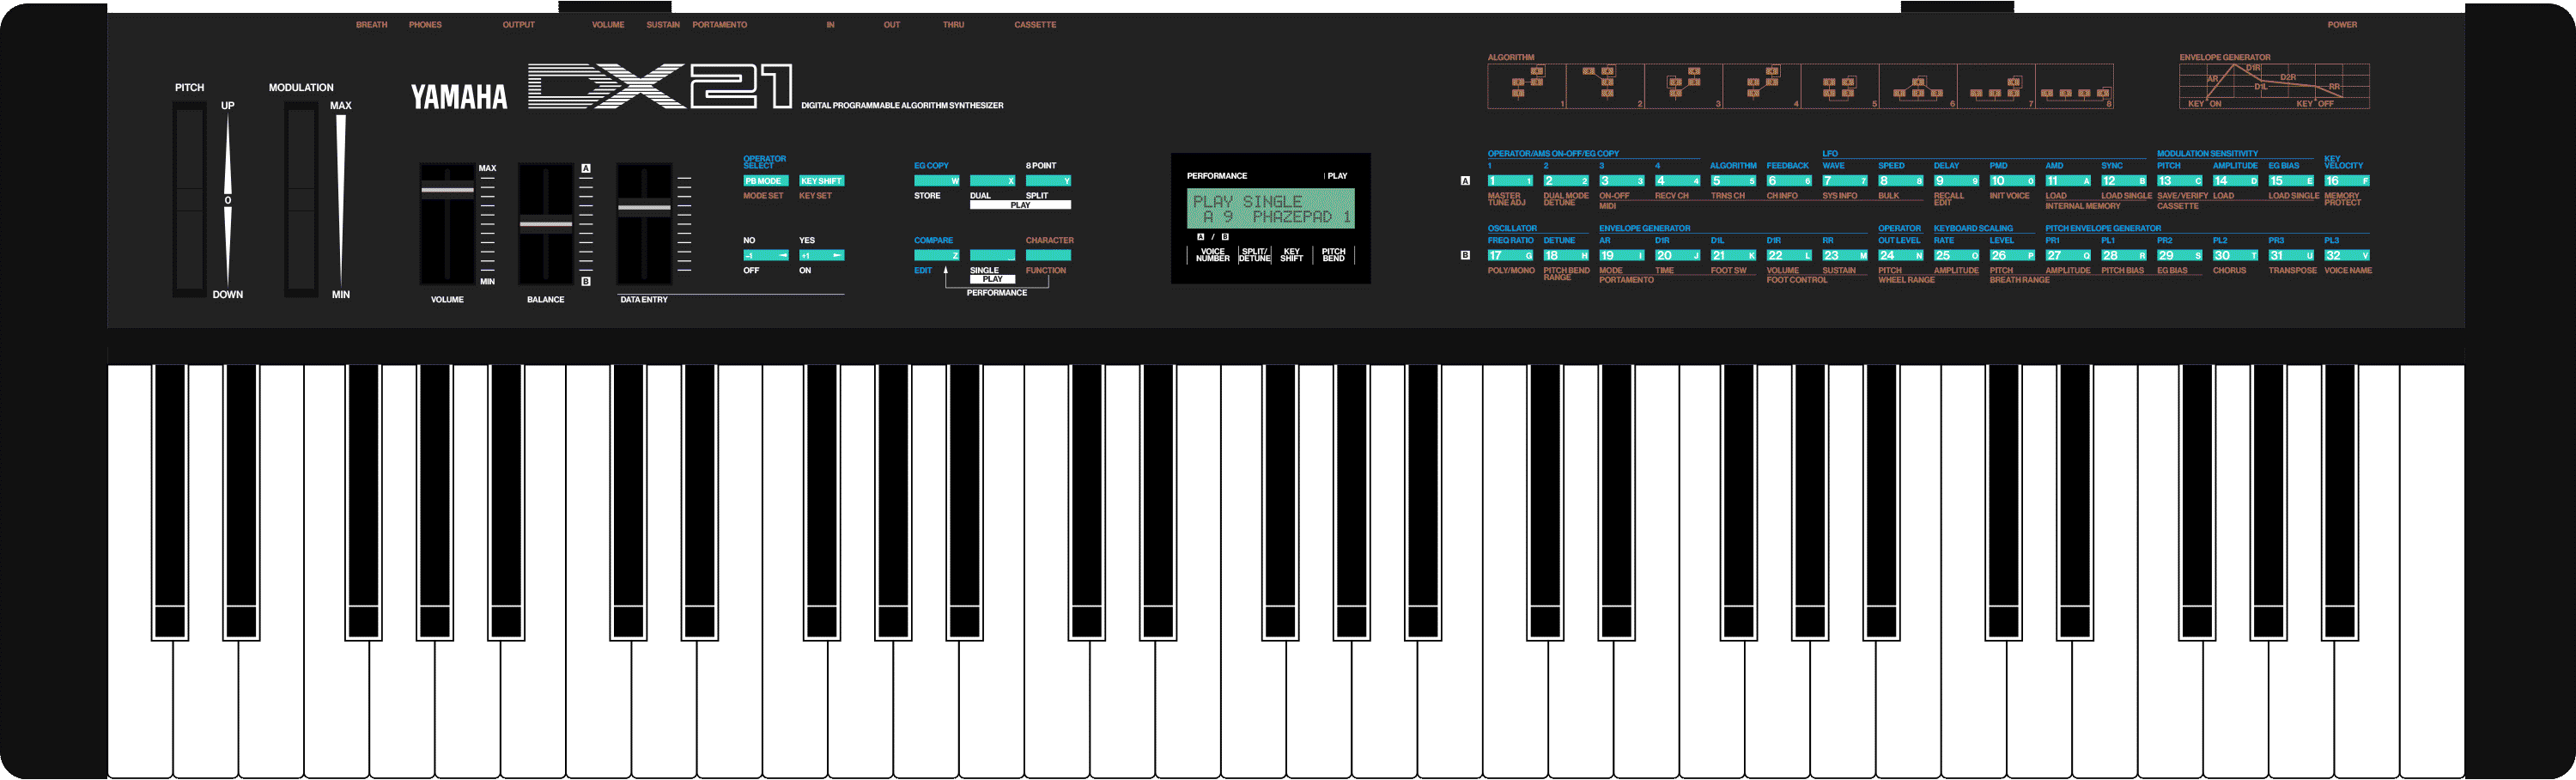Click the MODULATION wheel

301,198
